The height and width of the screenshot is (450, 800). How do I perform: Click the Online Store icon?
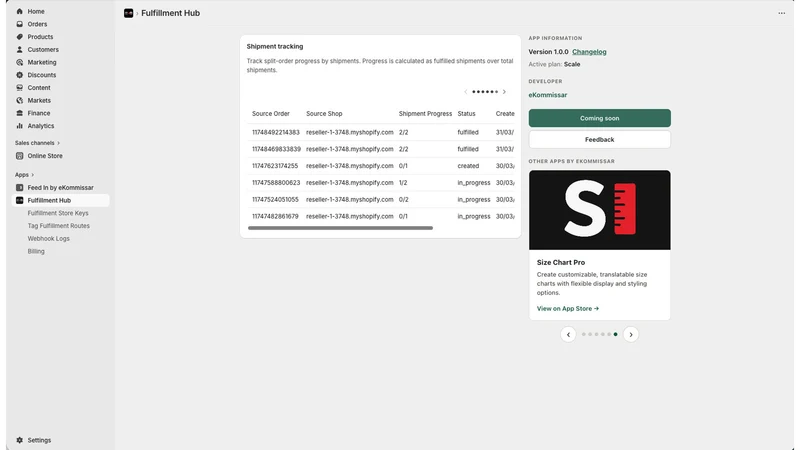tap(19, 156)
